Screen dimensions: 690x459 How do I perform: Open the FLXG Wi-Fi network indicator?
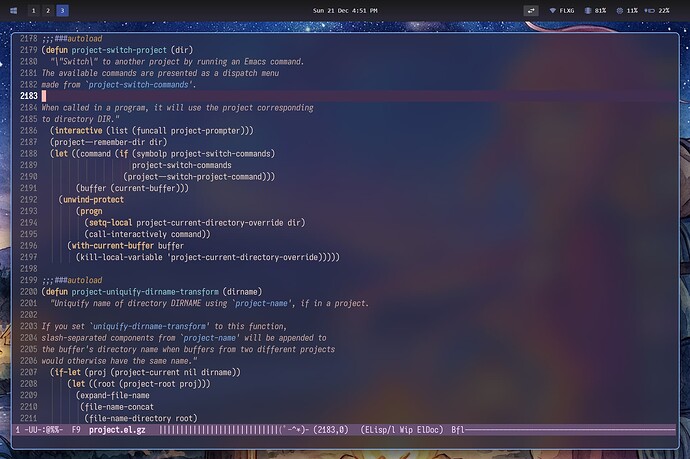(x=566, y=10)
